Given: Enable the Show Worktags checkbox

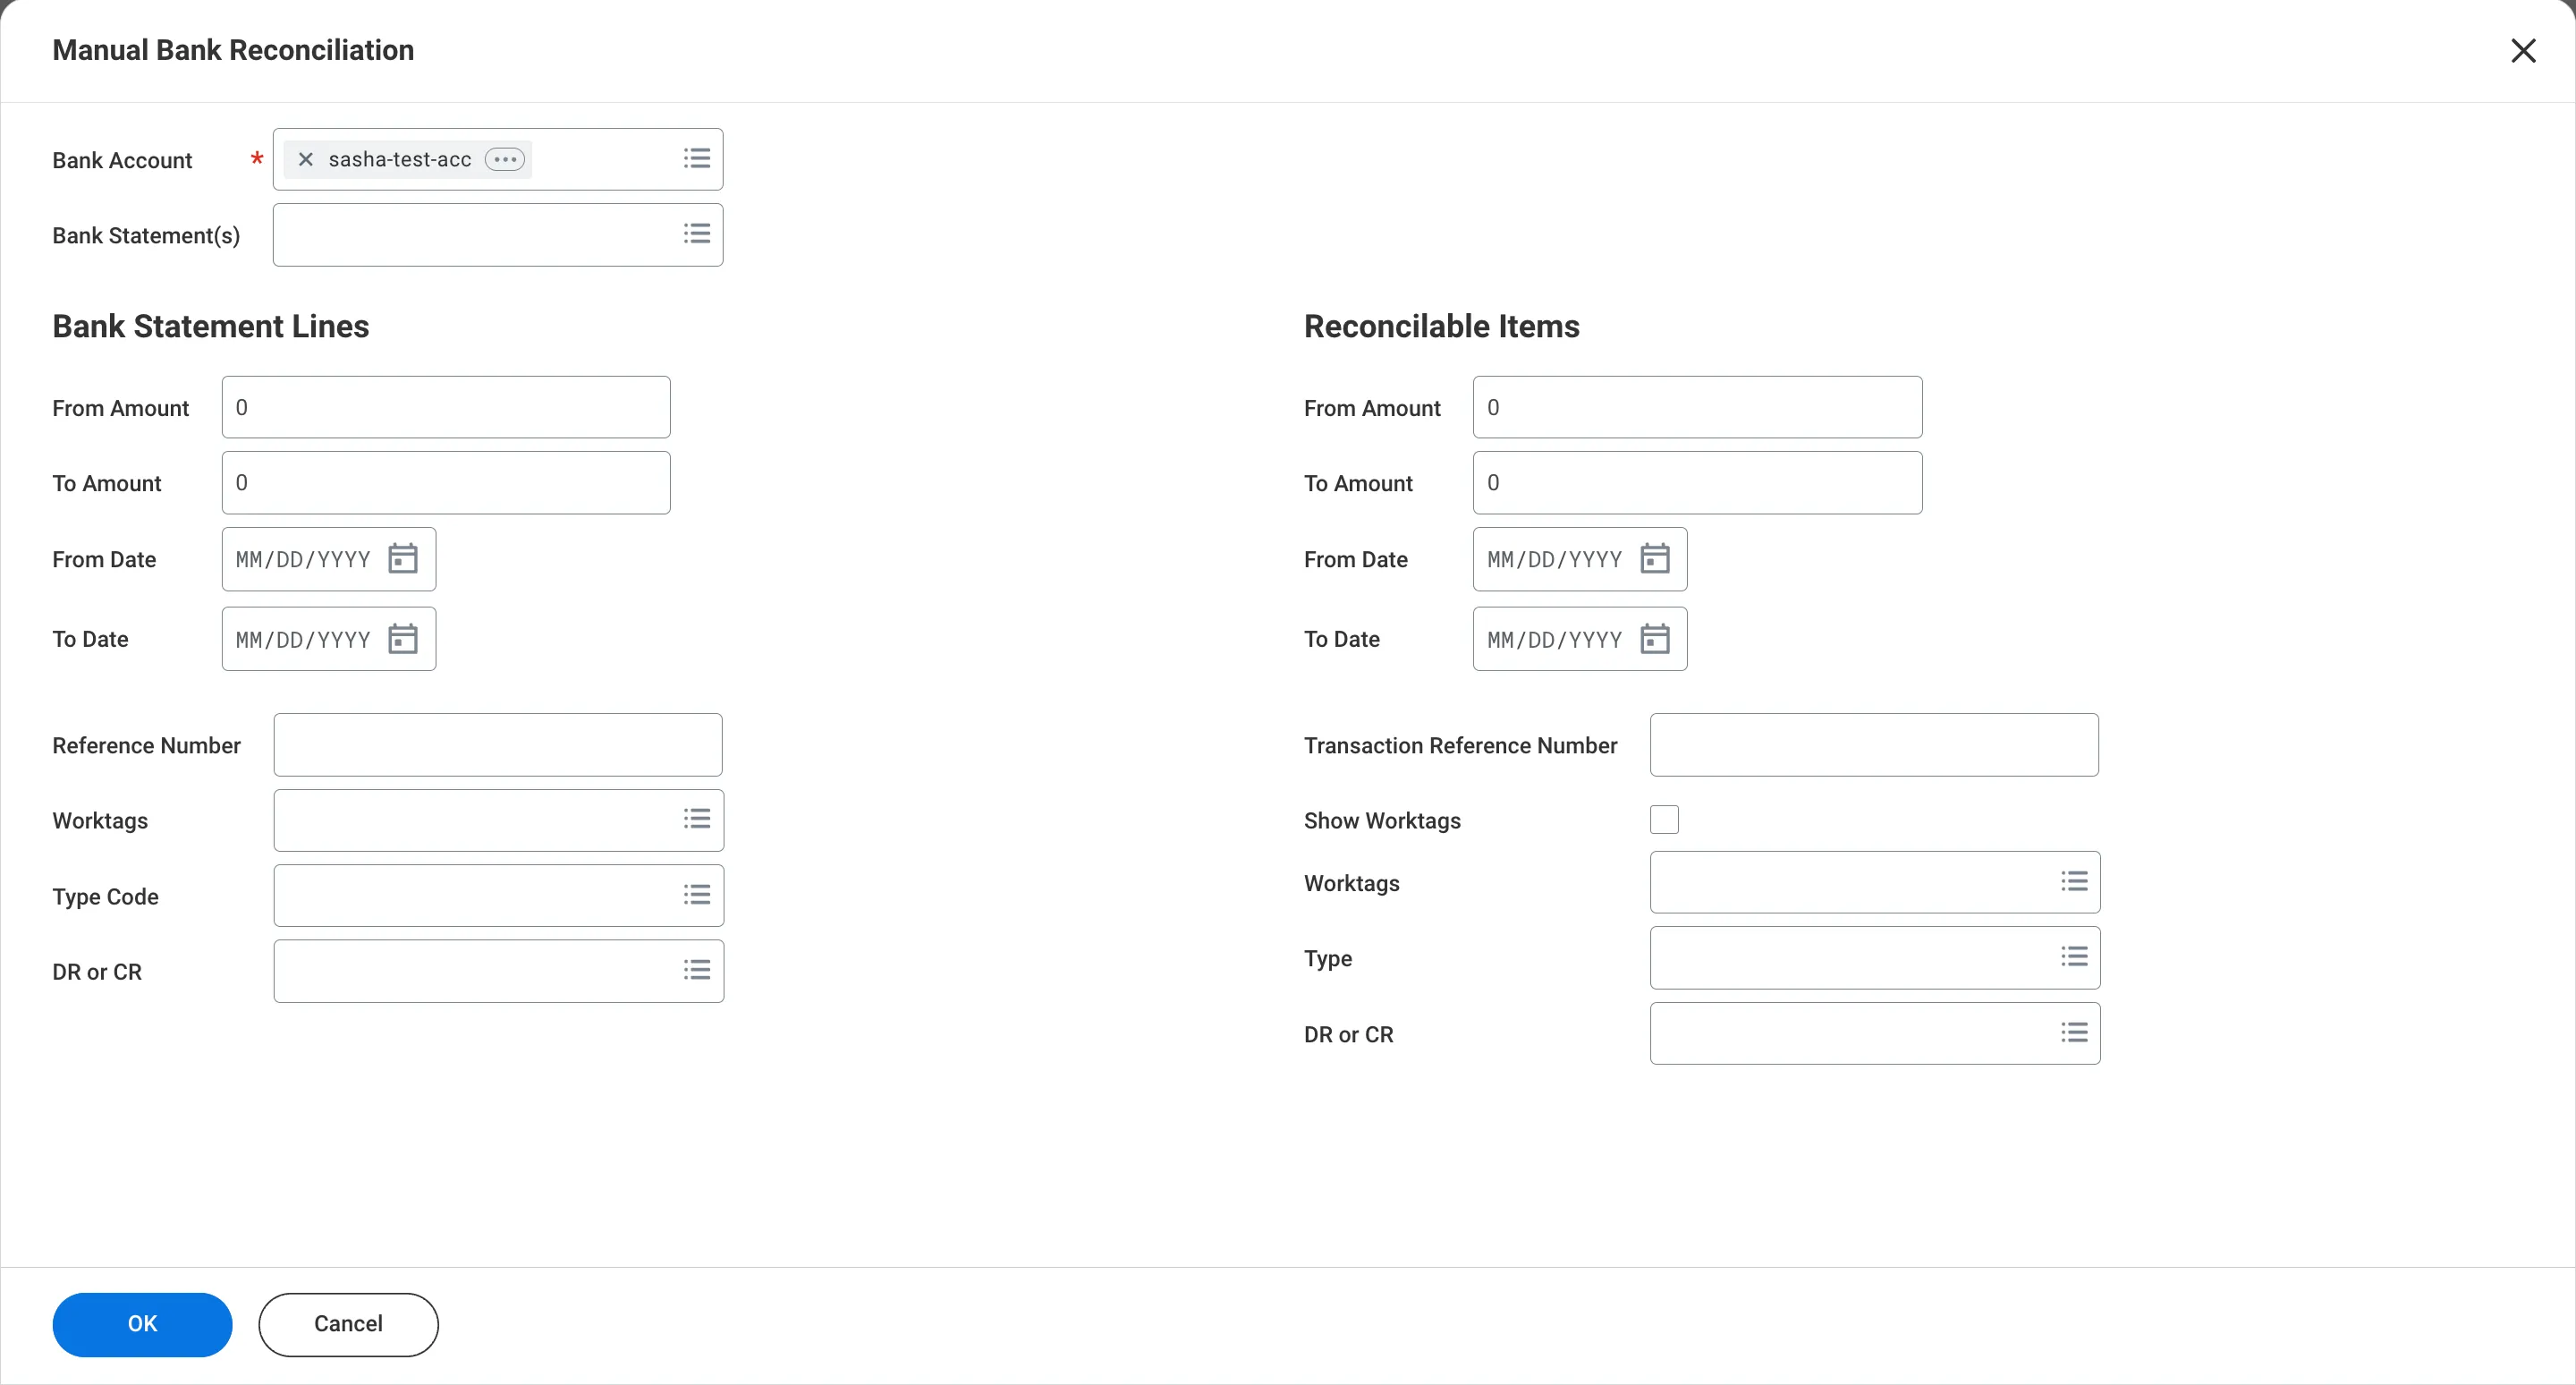Looking at the screenshot, I should (x=1664, y=820).
